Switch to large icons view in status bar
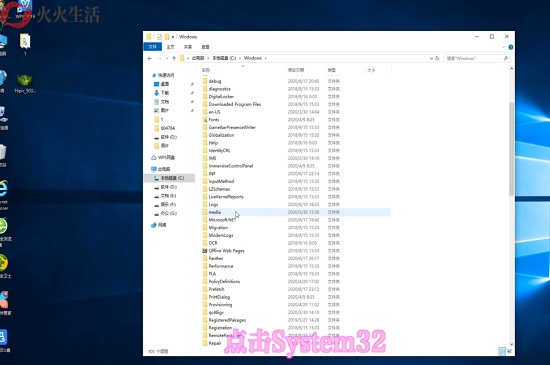Image resolution: width=550 pixels, height=365 pixels. coord(509,351)
